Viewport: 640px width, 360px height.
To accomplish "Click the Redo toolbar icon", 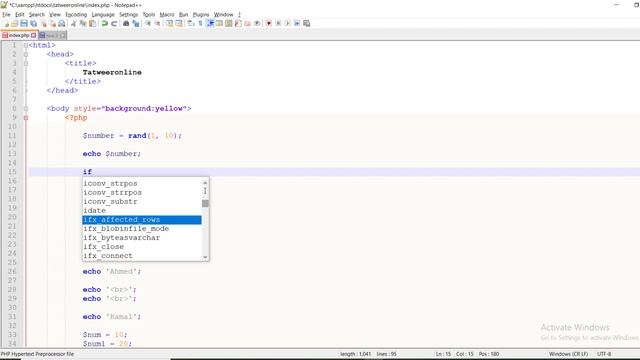I will (x=114, y=24).
